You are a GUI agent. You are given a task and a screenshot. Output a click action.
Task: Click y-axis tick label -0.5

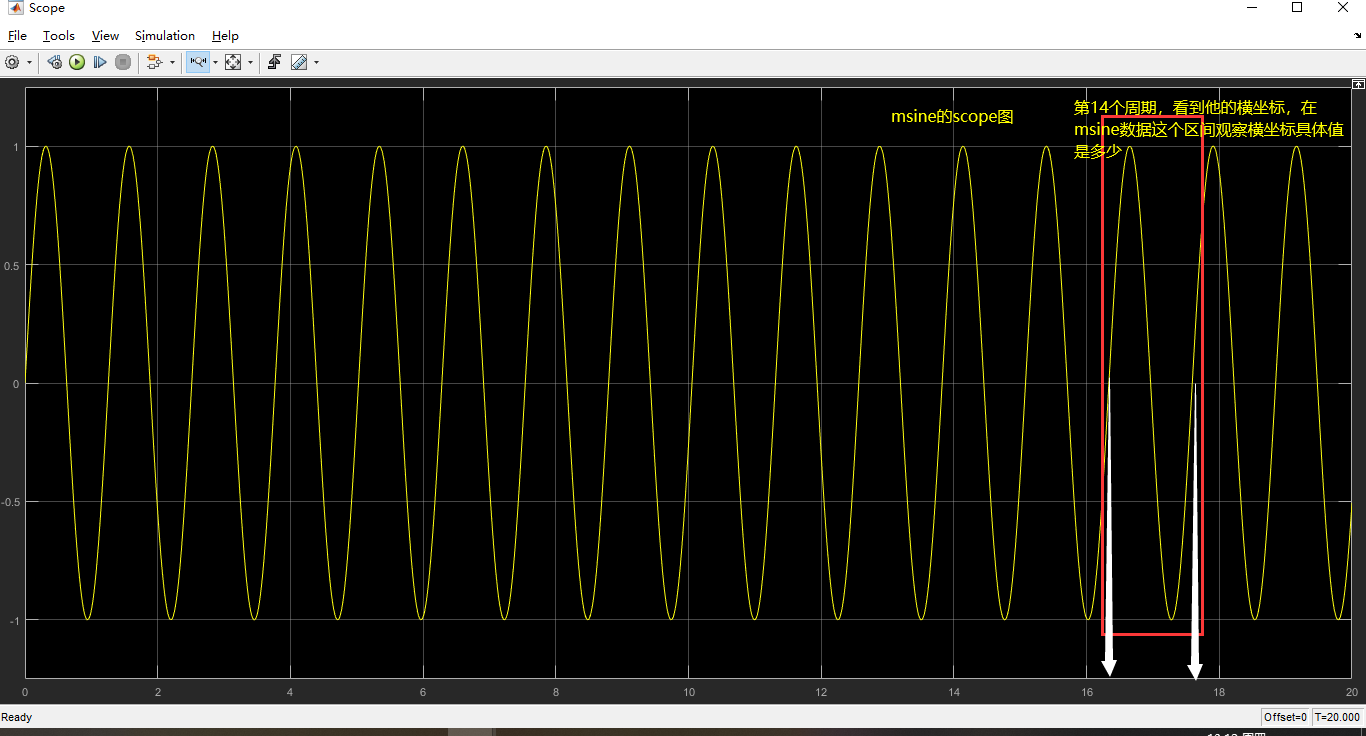pos(10,502)
